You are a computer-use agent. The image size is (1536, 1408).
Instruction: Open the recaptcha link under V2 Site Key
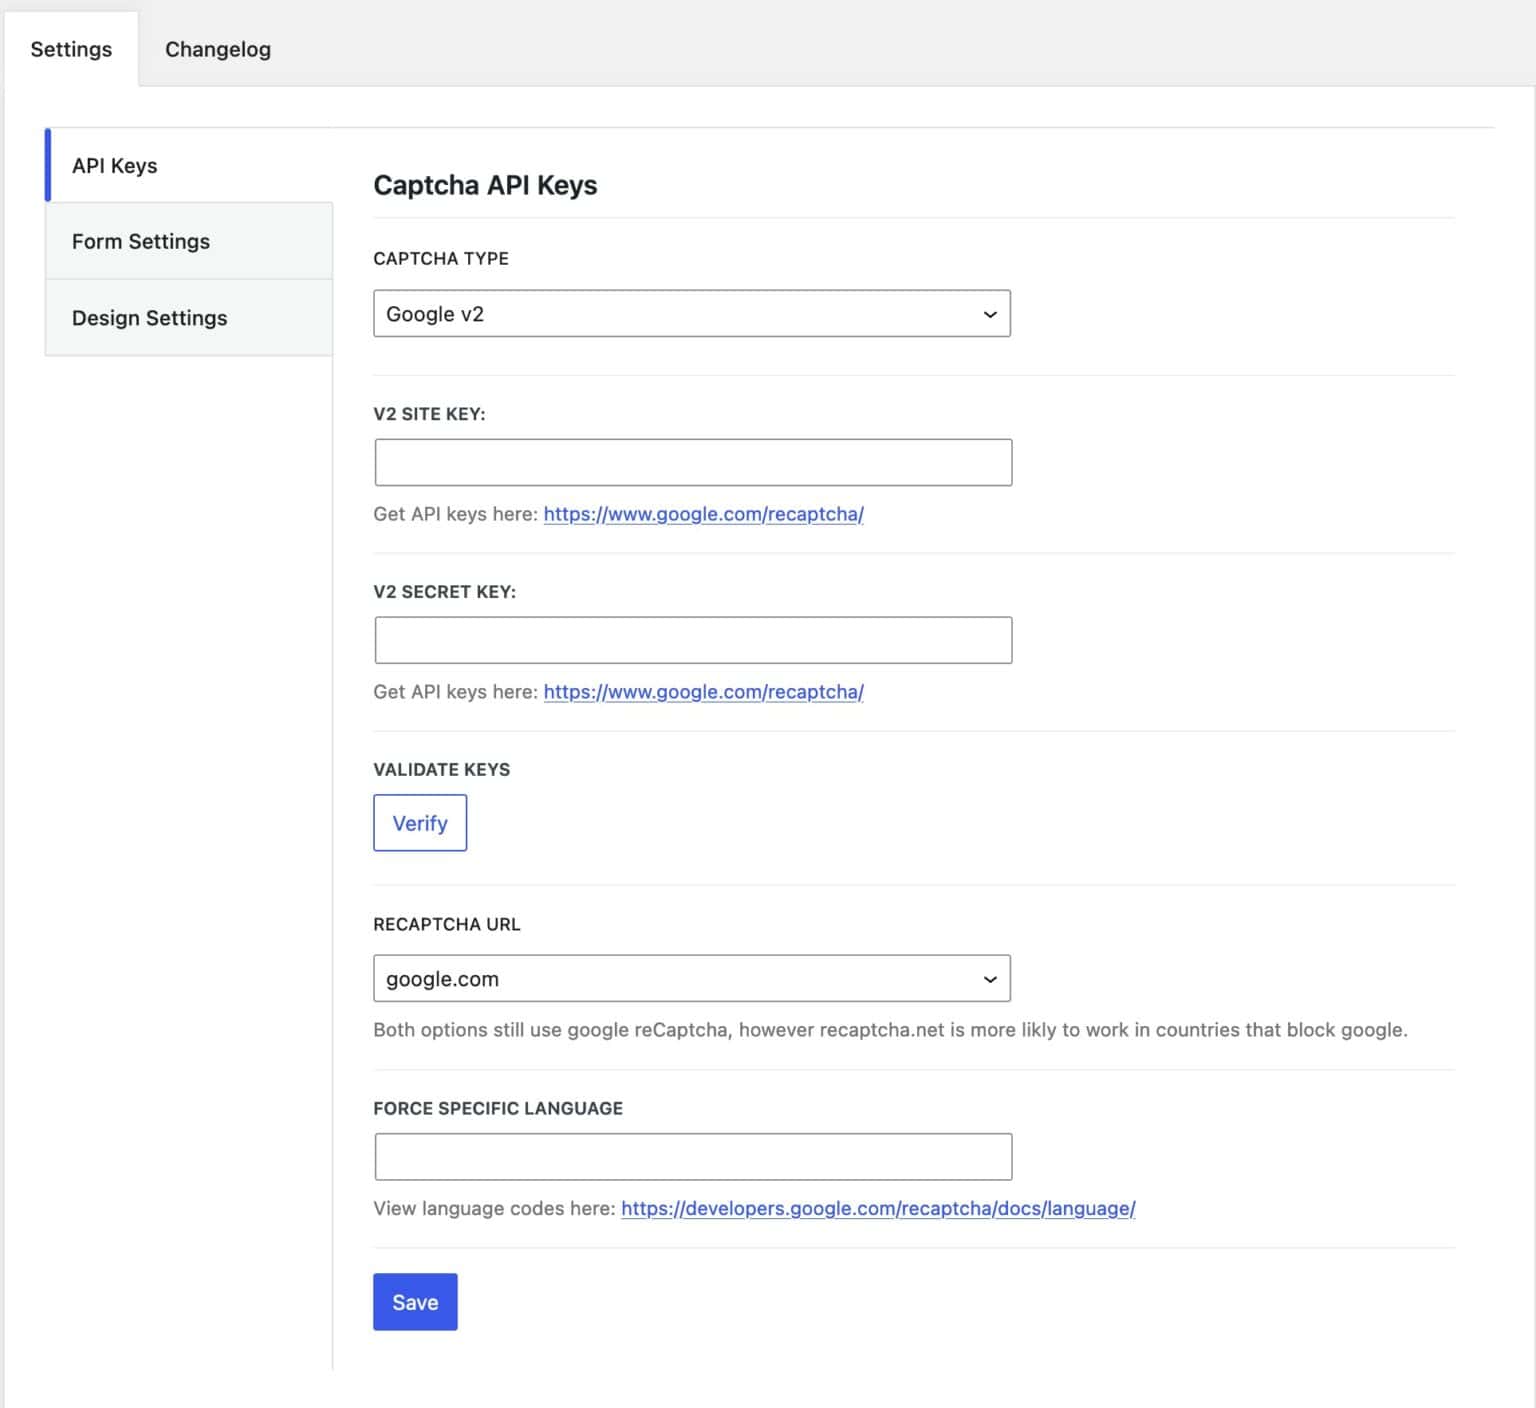tap(703, 514)
